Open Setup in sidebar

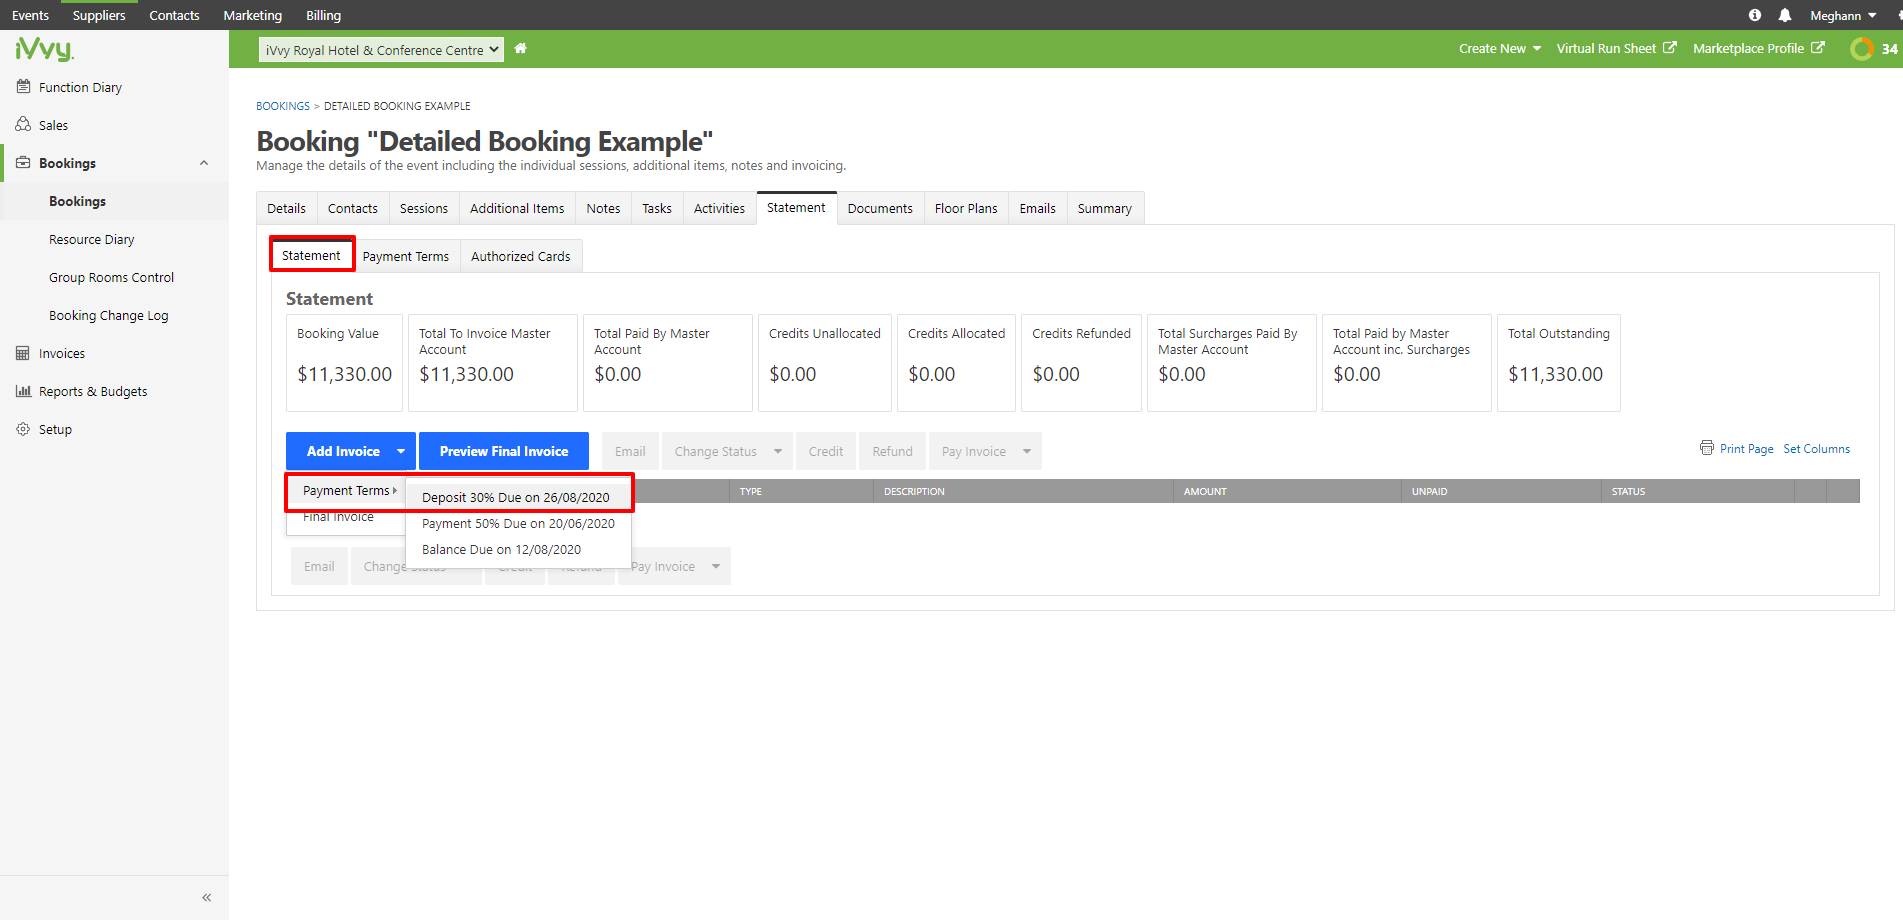(55, 429)
